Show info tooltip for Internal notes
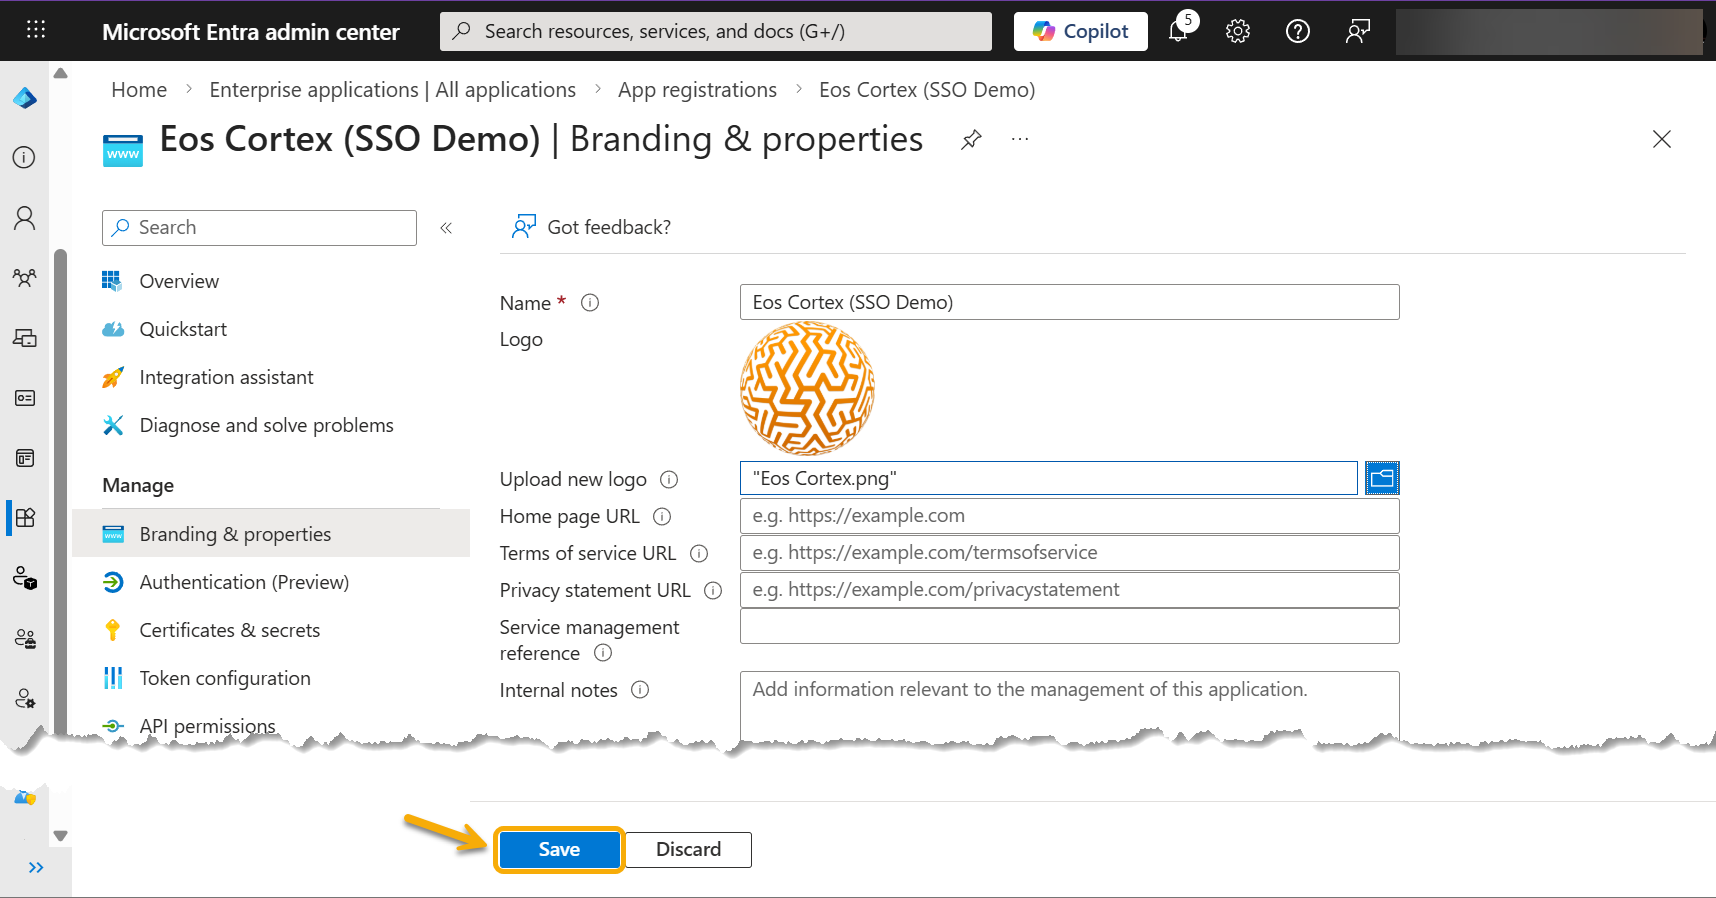 pos(640,690)
